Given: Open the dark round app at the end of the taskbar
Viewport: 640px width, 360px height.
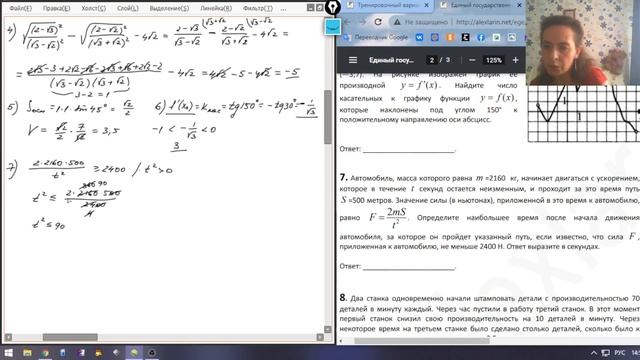Looking at the screenshot, I should pyautogui.click(x=152, y=353).
